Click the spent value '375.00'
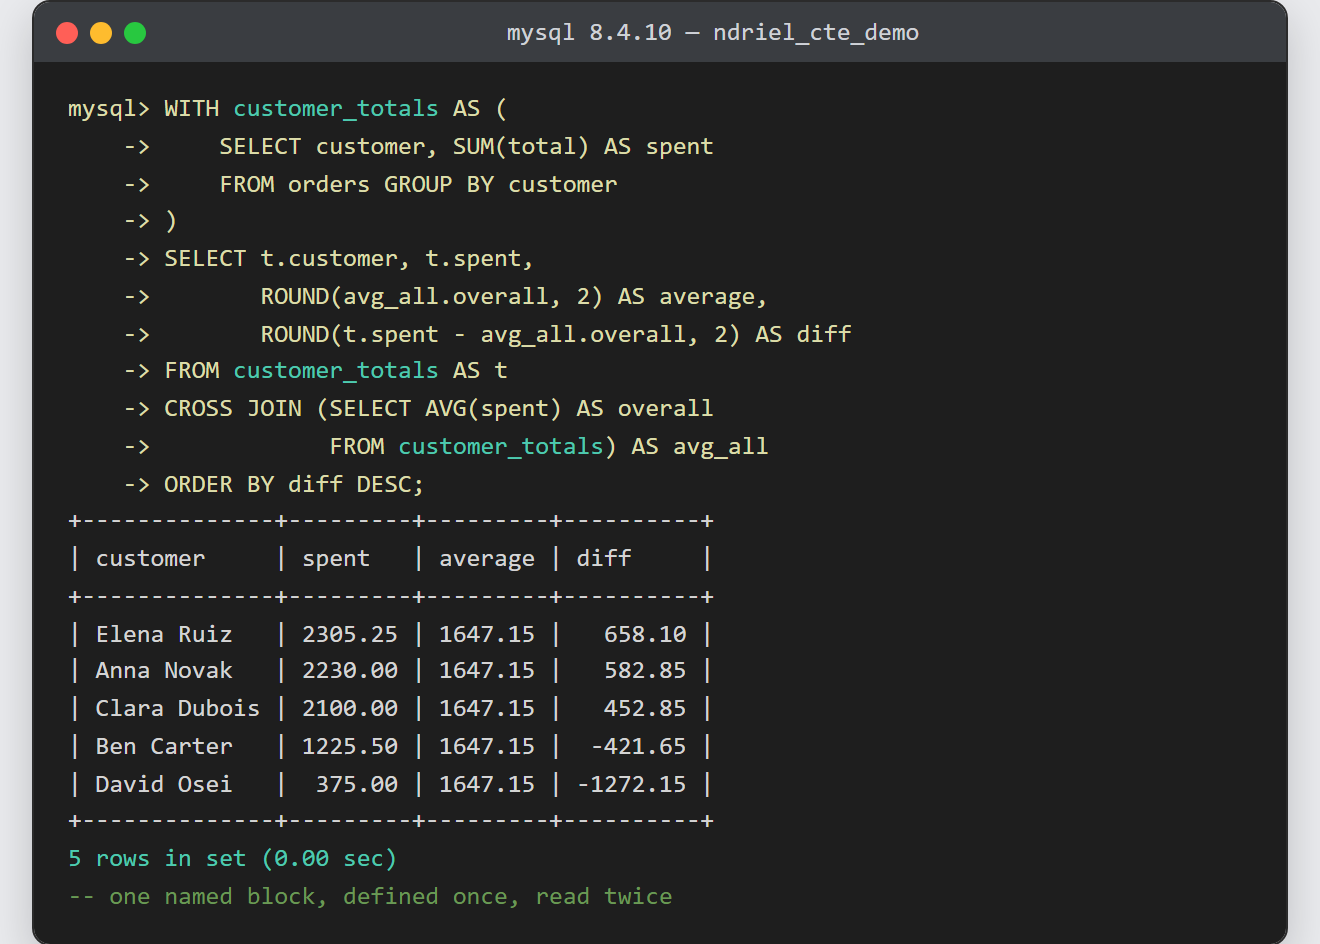The width and height of the screenshot is (1320, 944). [x=357, y=784]
